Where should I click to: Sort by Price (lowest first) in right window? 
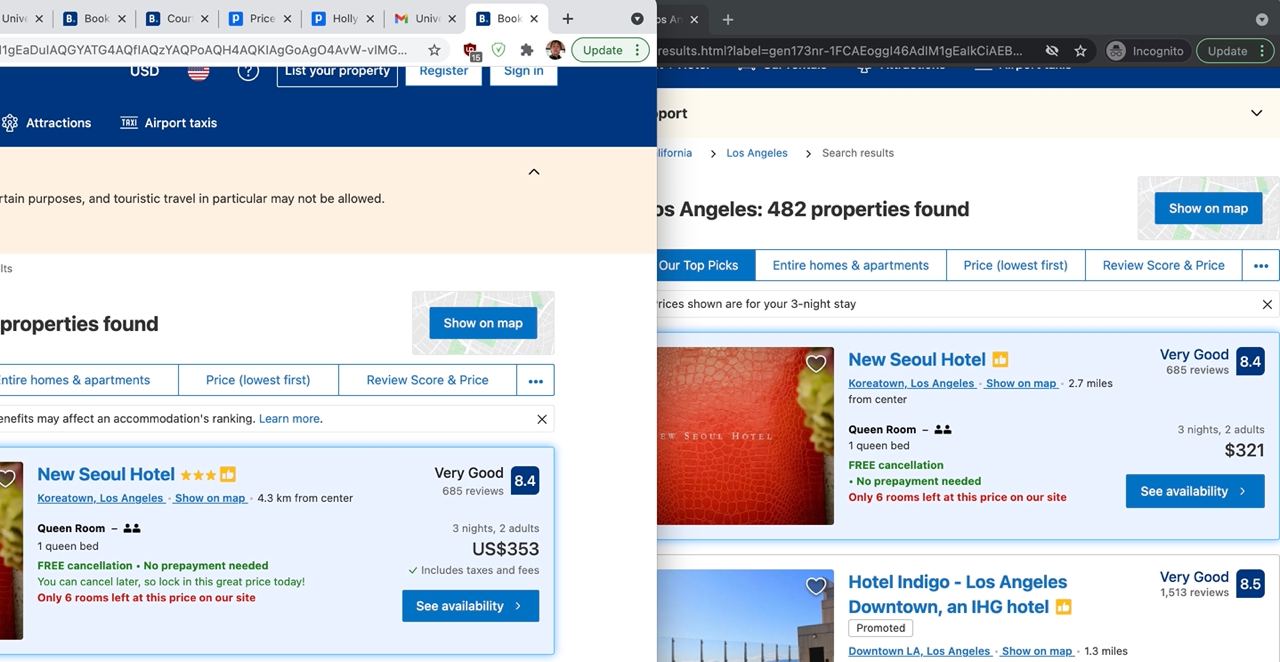tap(1015, 265)
